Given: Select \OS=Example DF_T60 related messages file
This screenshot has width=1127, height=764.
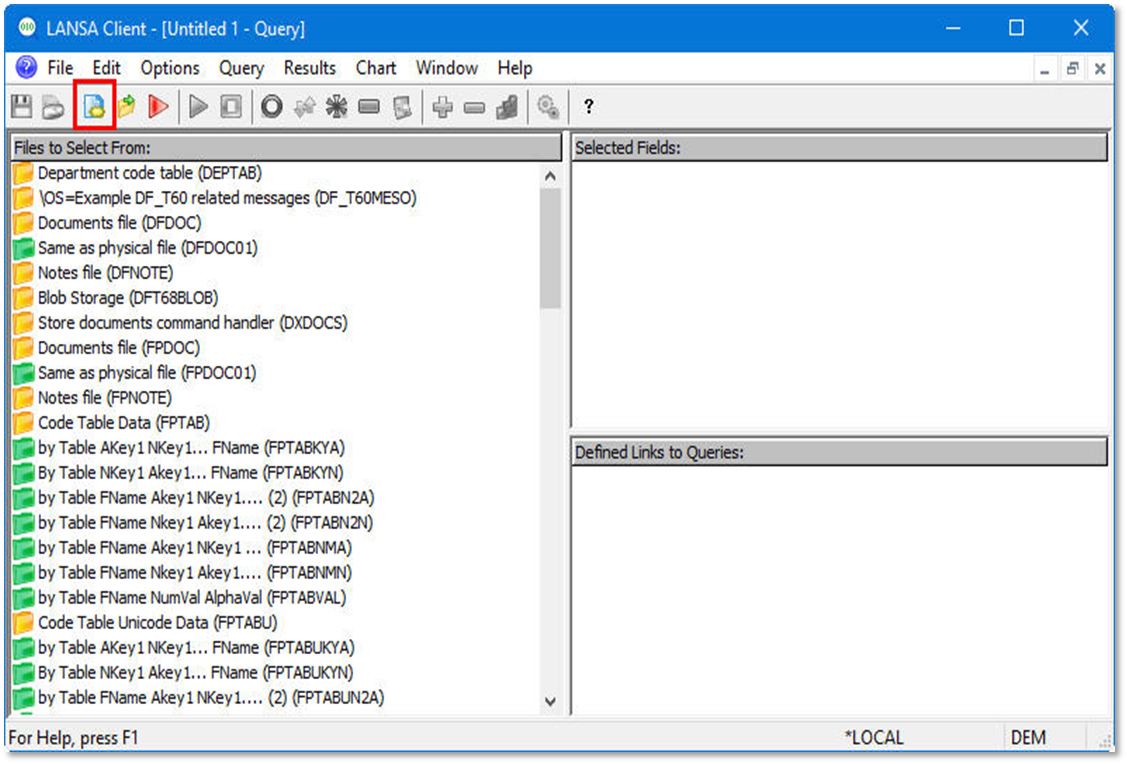Looking at the screenshot, I should click(227, 198).
